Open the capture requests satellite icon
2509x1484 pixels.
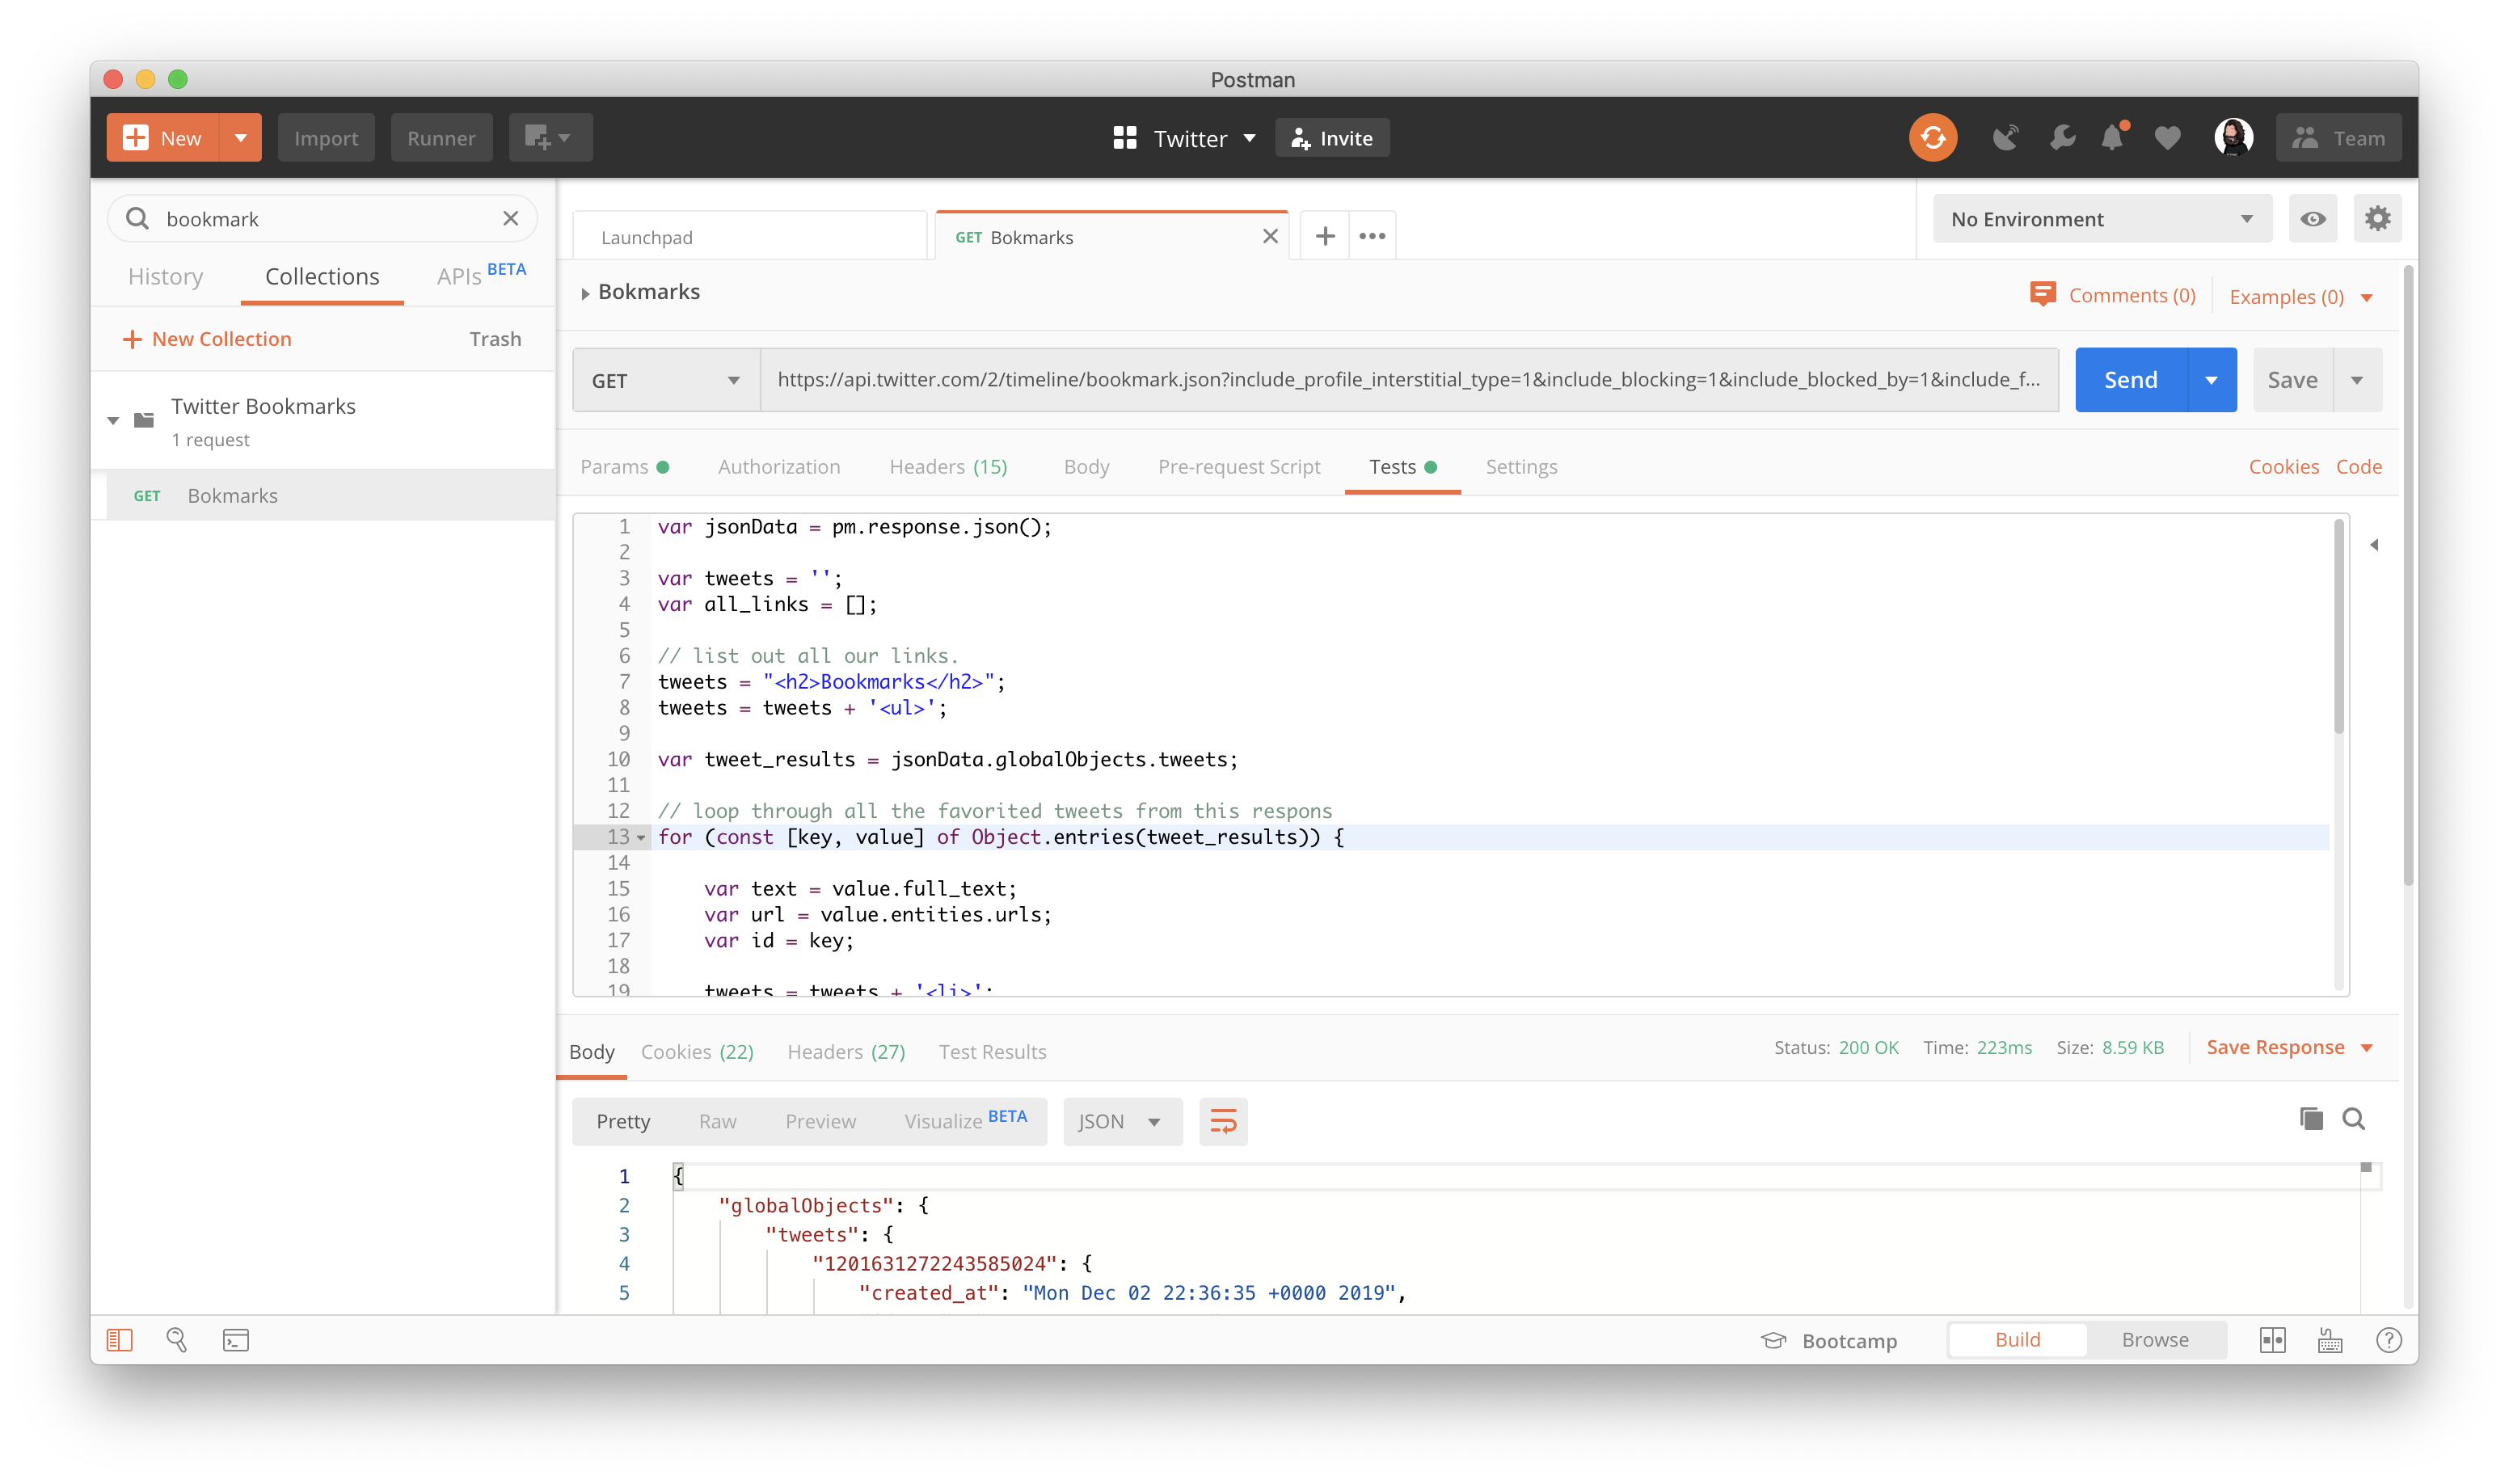[x=2005, y=138]
